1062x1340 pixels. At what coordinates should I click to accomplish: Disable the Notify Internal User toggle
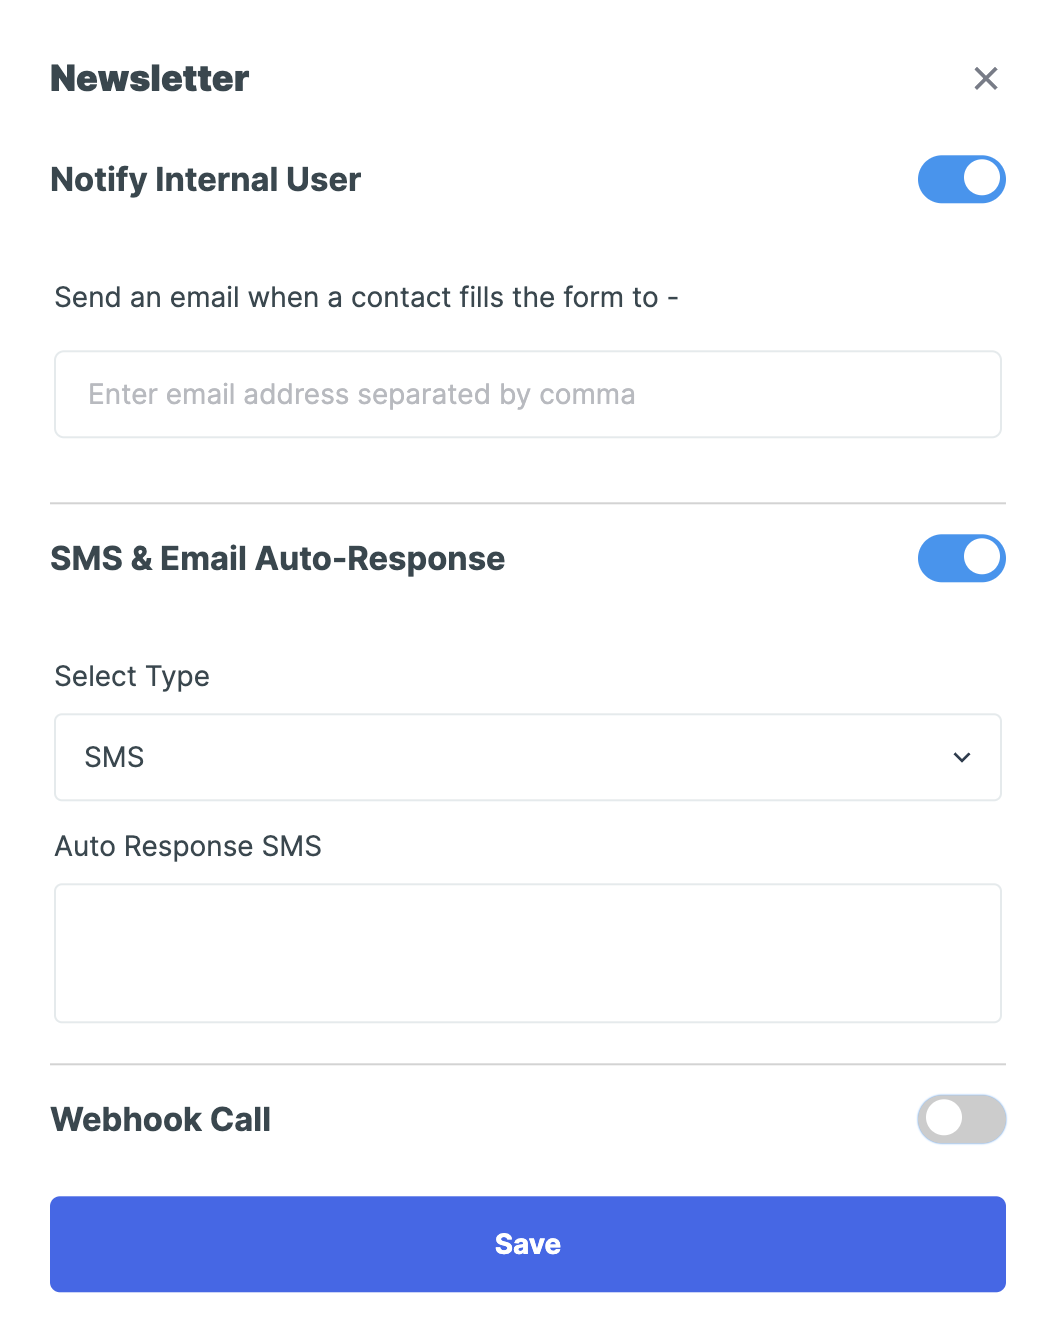[961, 180]
